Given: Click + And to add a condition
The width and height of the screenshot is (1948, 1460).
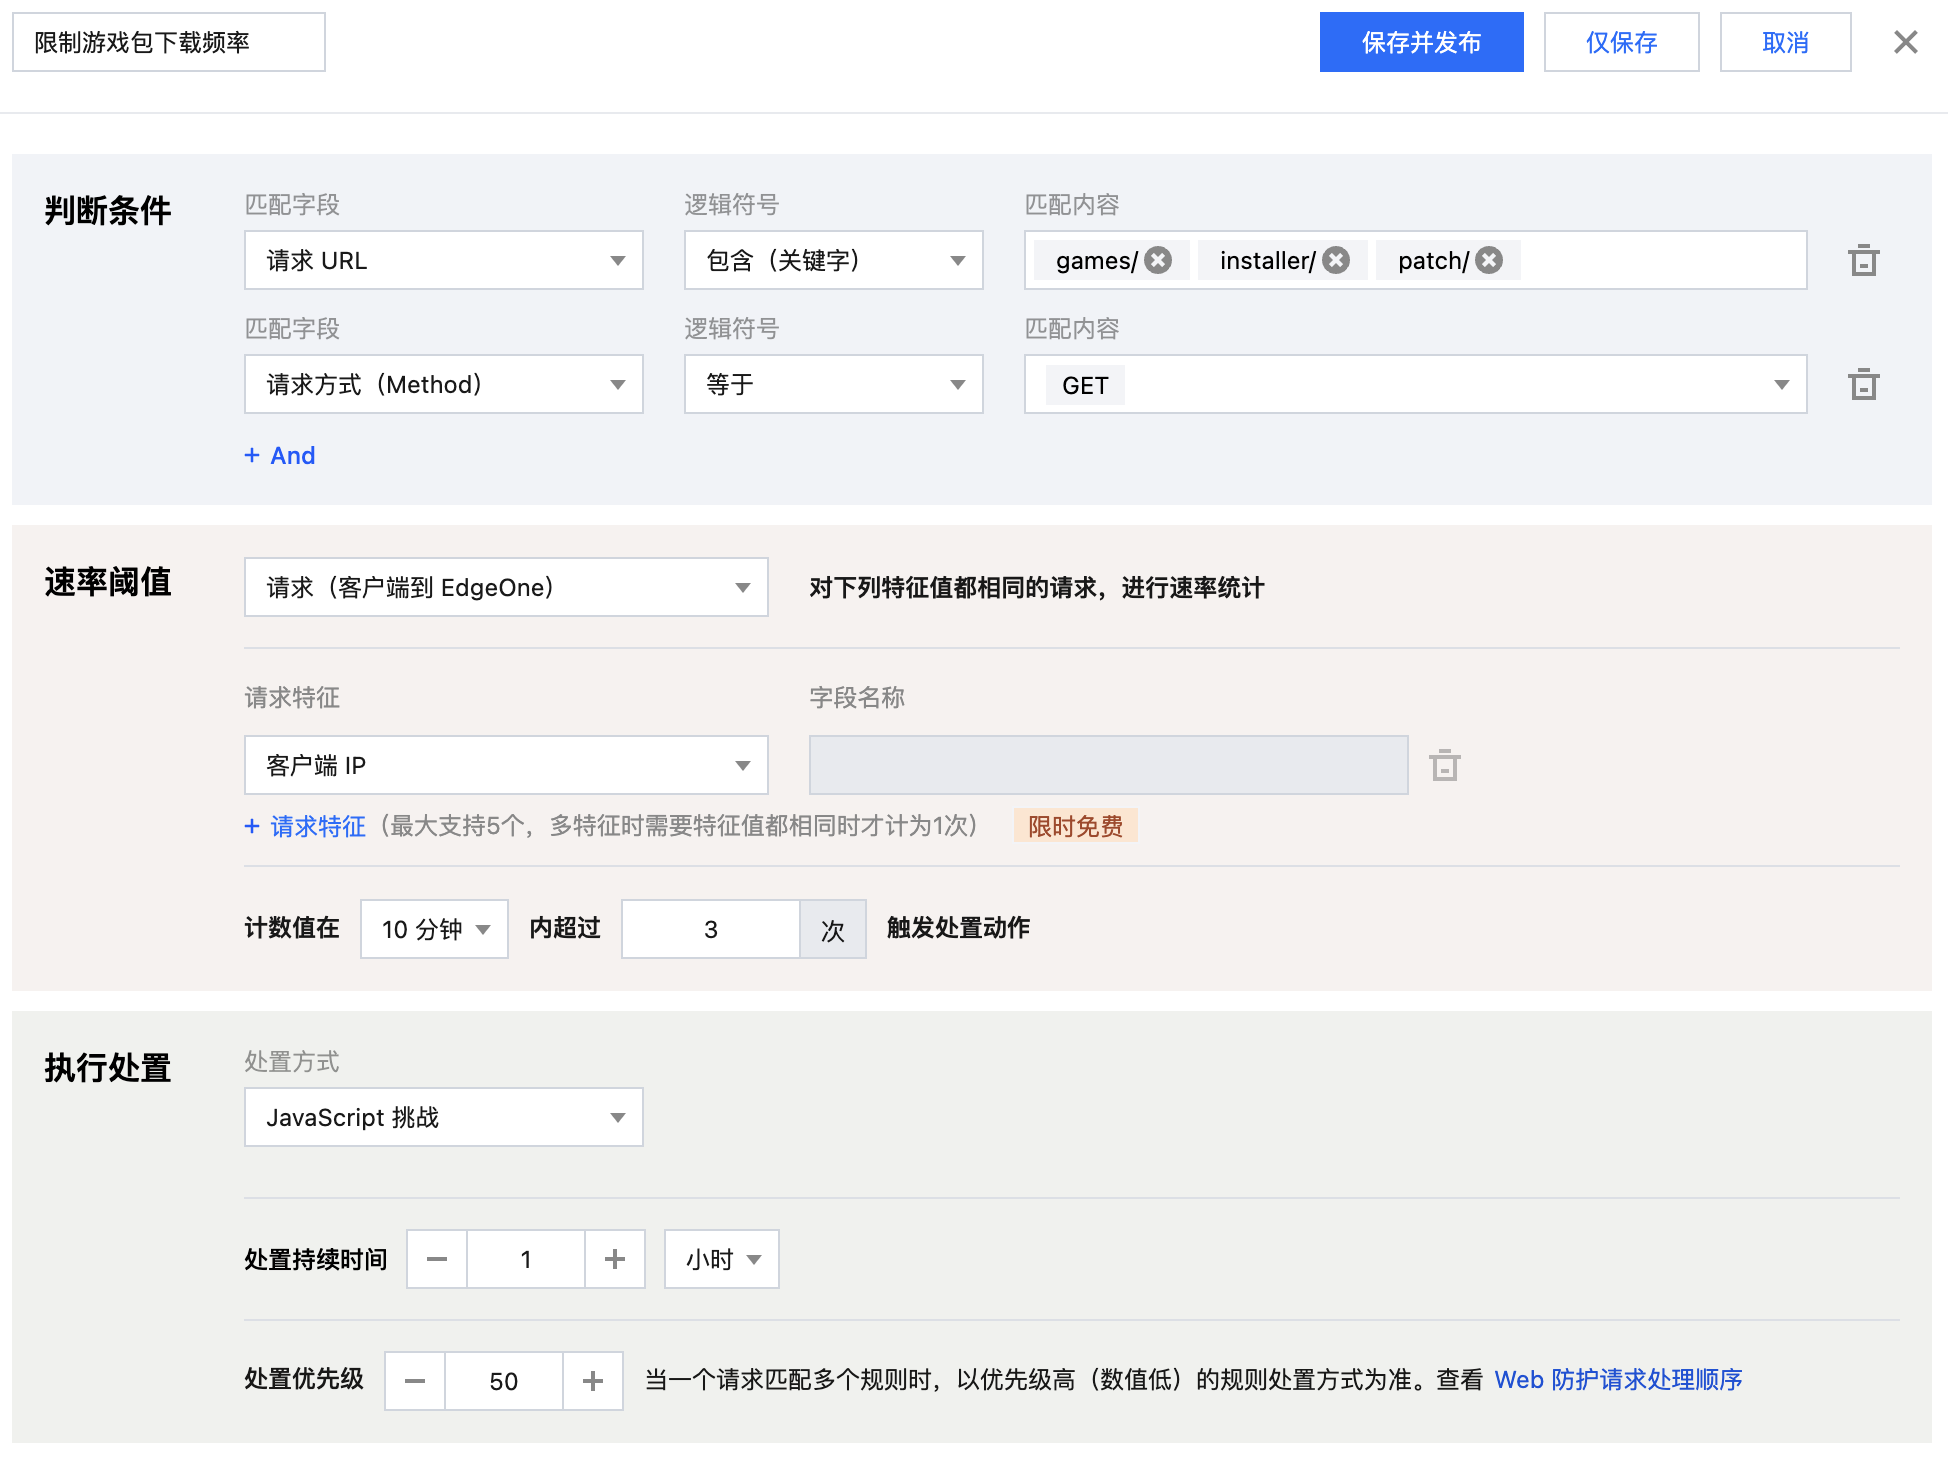Looking at the screenshot, I should 280,456.
